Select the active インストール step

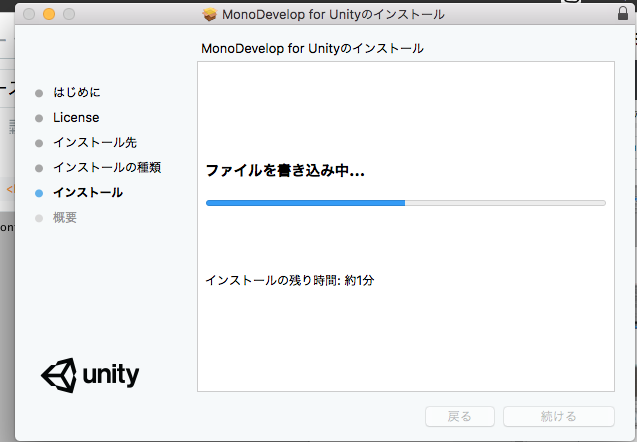[88, 193]
